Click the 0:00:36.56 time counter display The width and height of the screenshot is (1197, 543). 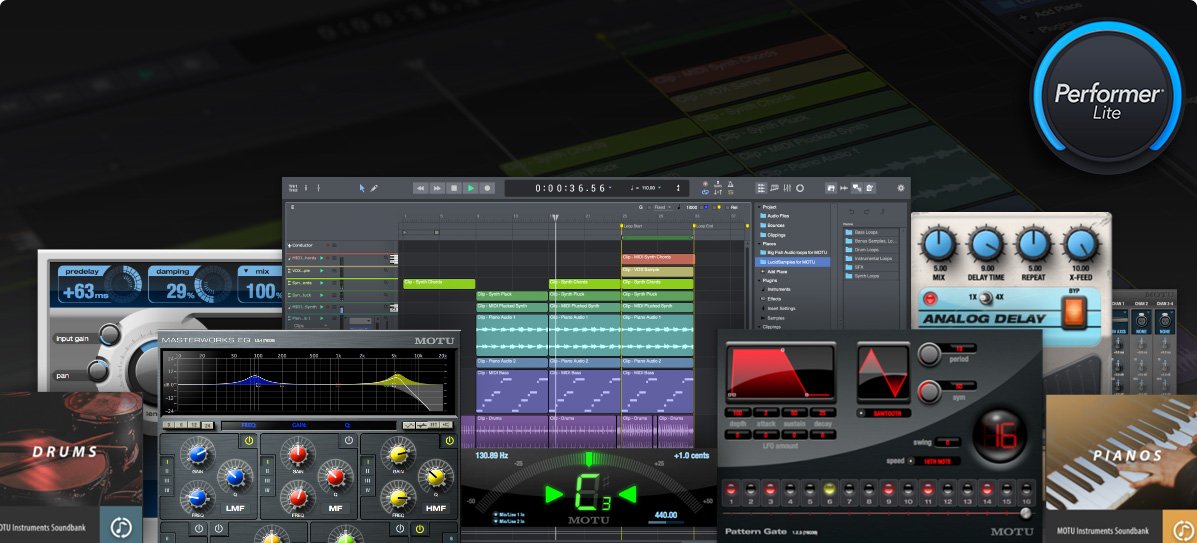[x=570, y=188]
